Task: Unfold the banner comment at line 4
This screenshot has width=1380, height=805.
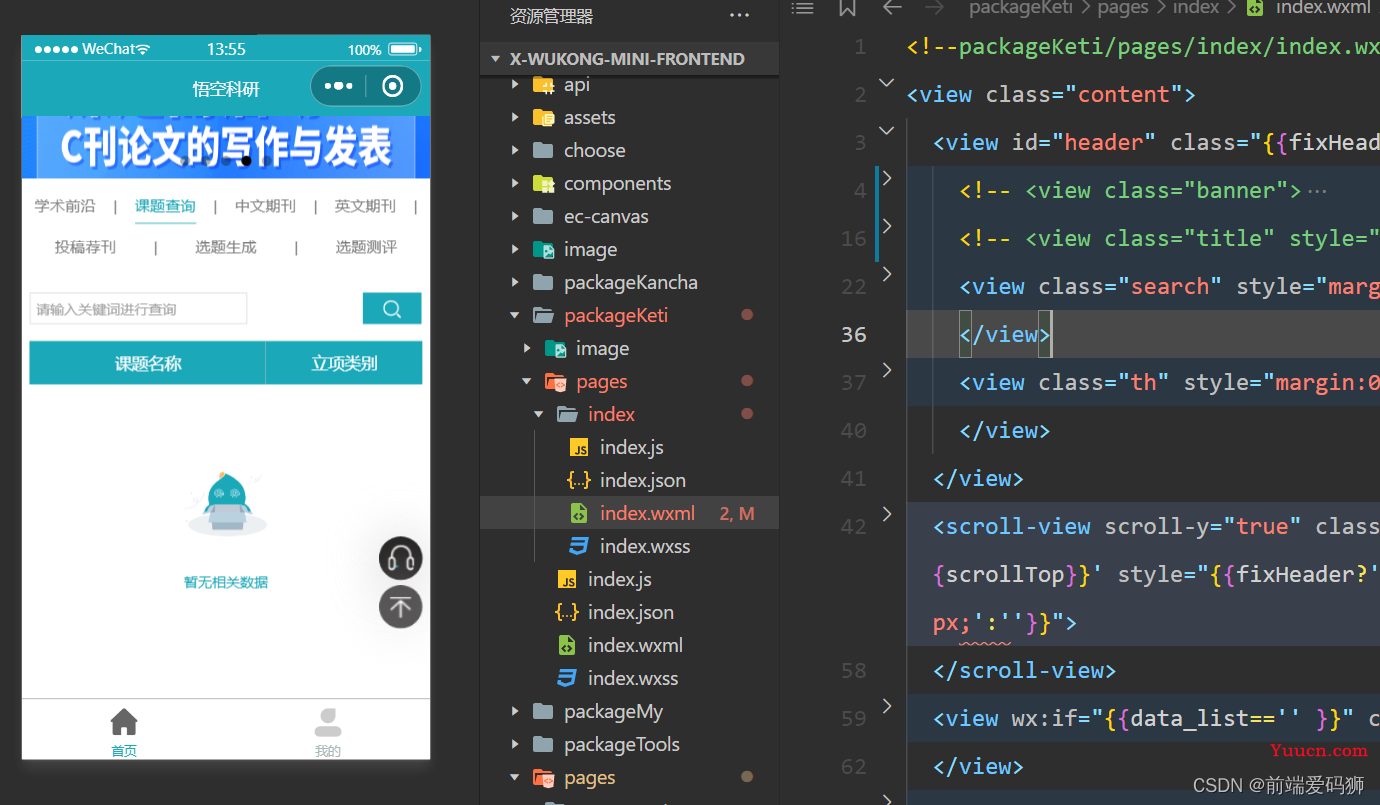Action: [x=886, y=179]
